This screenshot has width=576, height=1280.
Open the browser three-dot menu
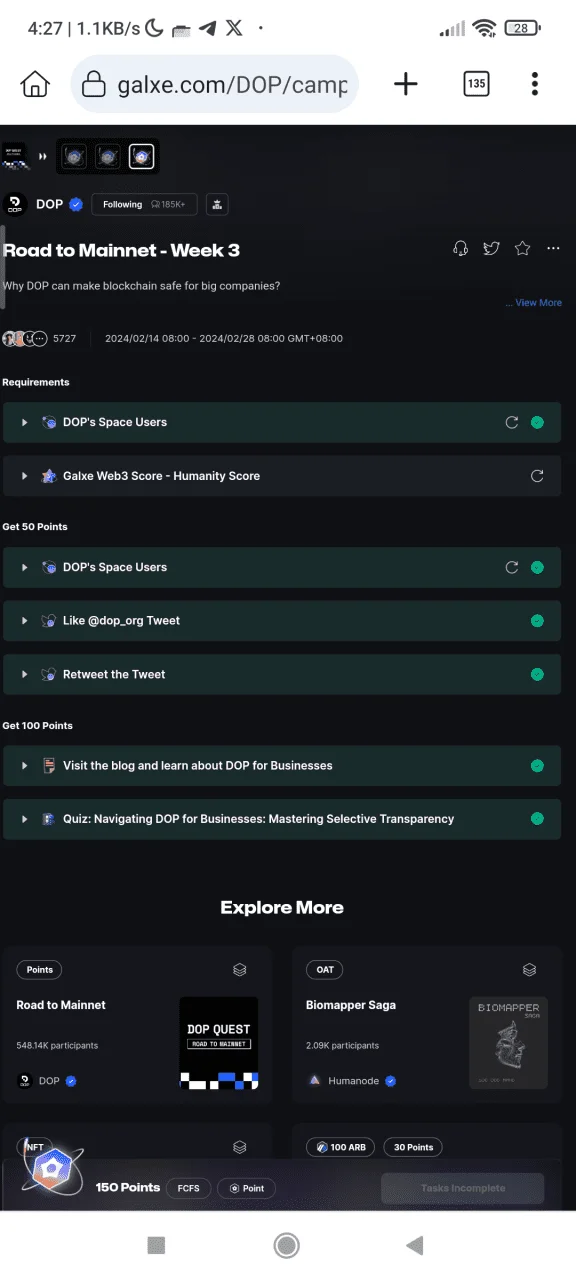coord(536,84)
